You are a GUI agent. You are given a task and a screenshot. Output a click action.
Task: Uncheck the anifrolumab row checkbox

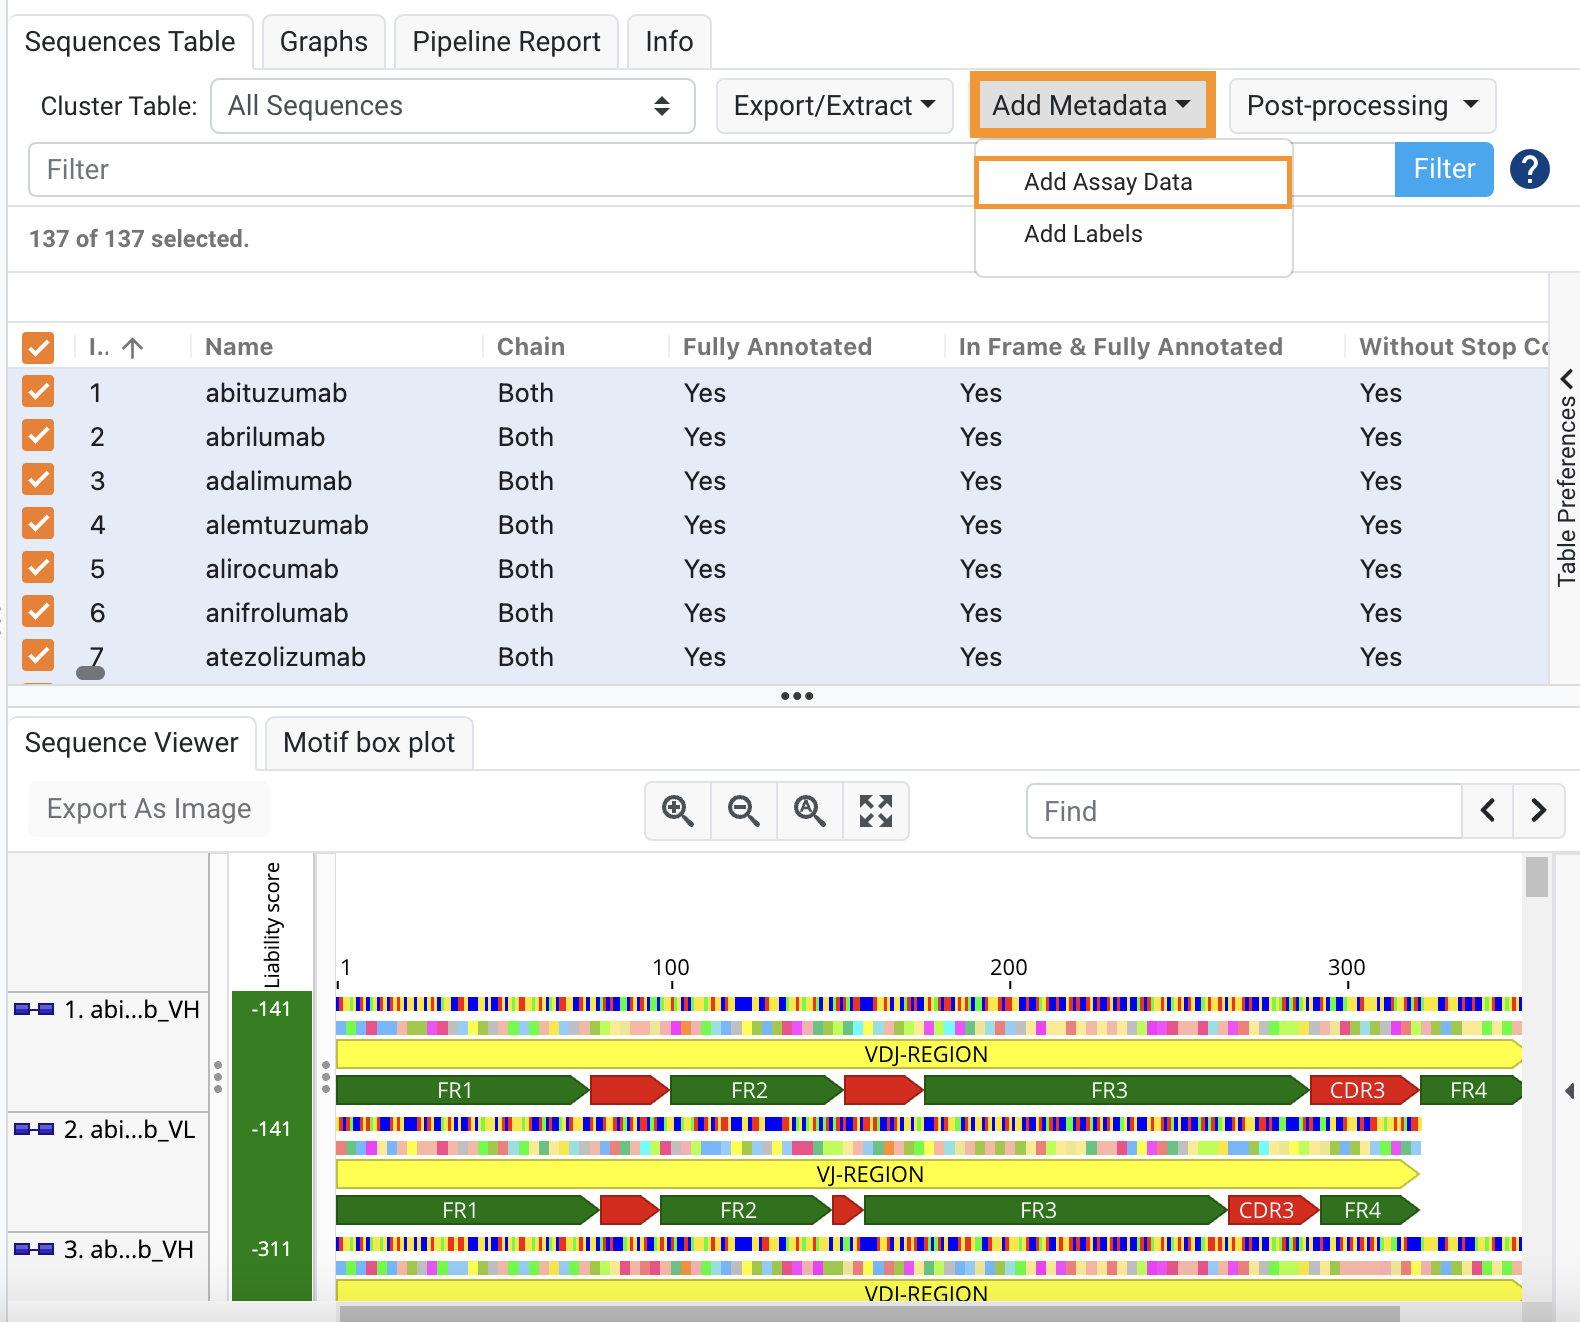38,612
